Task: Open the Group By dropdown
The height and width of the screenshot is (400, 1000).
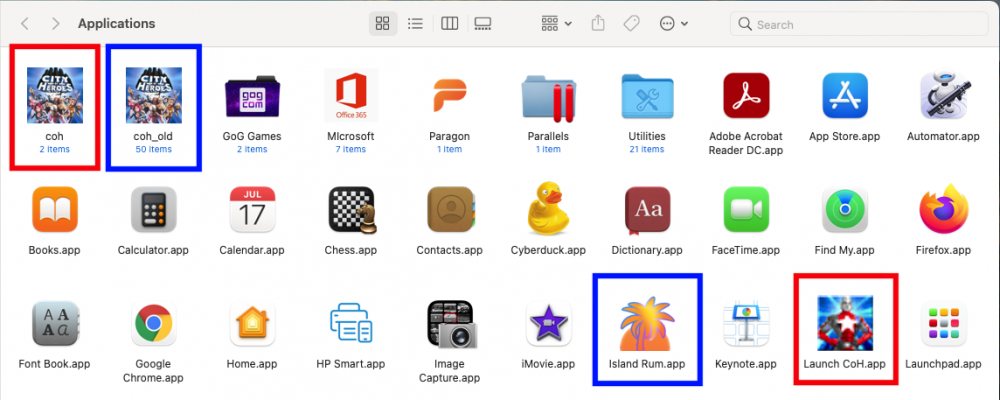Action: (x=556, y=23)
